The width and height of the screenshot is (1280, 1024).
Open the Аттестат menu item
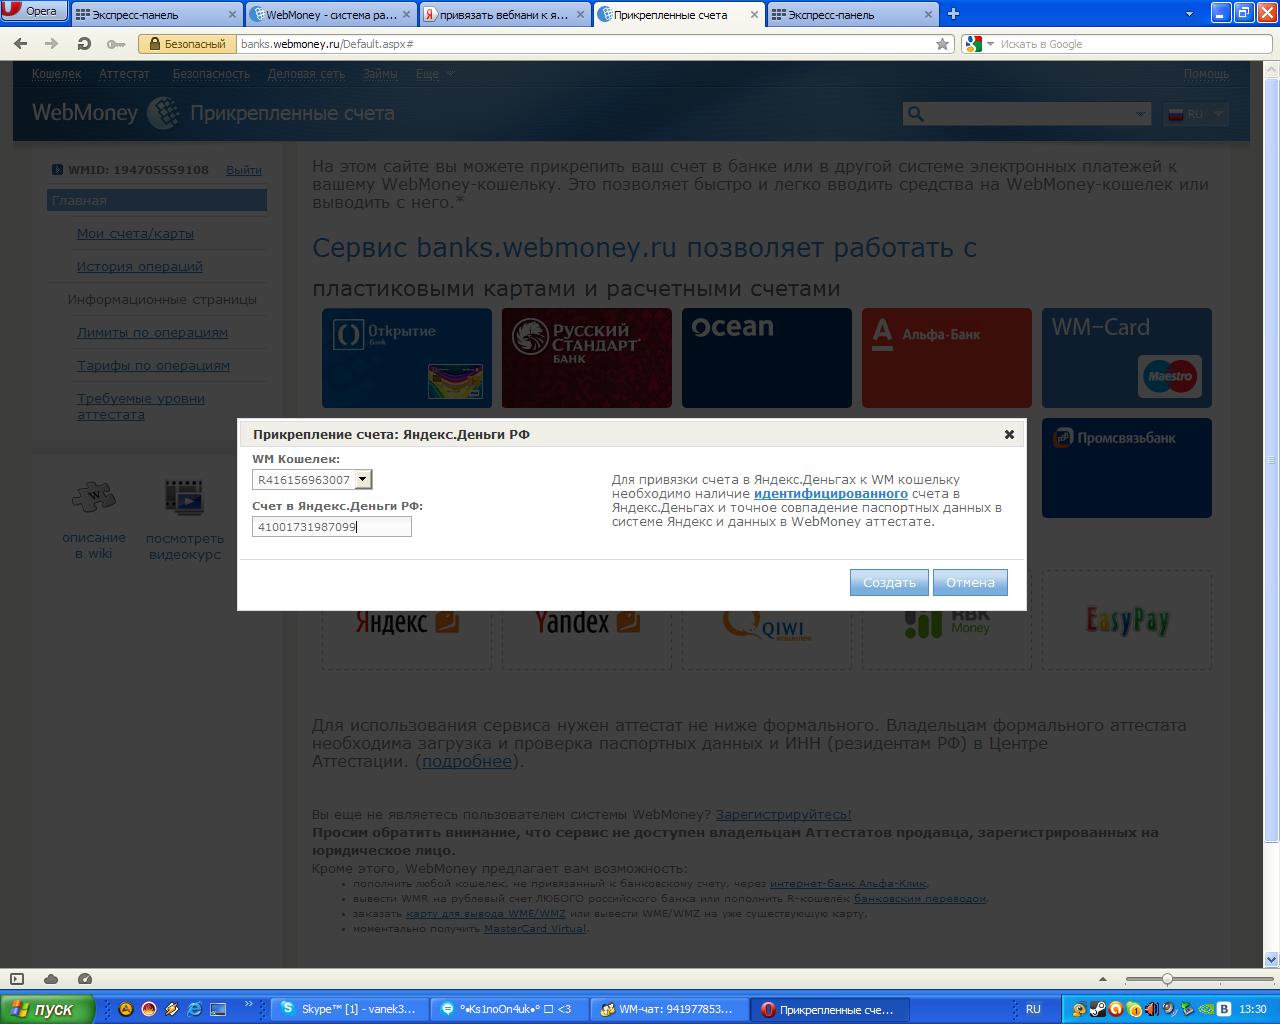(x=124, y=74)
